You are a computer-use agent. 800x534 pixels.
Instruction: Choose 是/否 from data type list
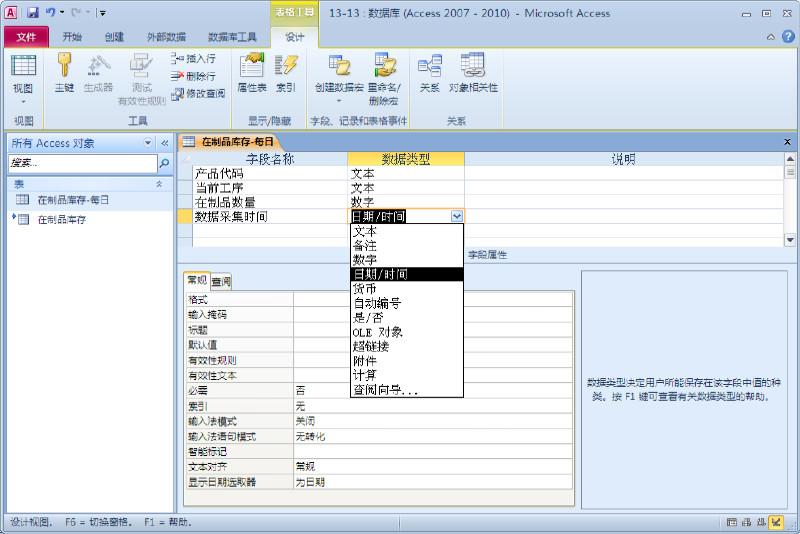point(407,317)
